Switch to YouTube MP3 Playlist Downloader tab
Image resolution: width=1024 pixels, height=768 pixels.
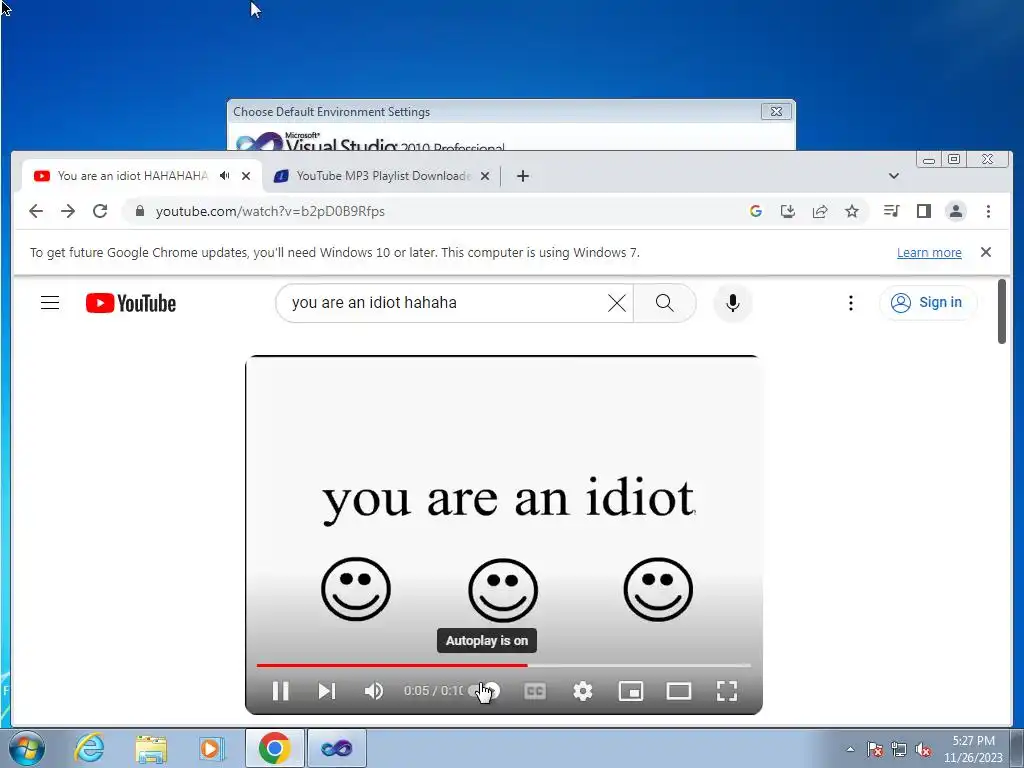click(383, 176)
